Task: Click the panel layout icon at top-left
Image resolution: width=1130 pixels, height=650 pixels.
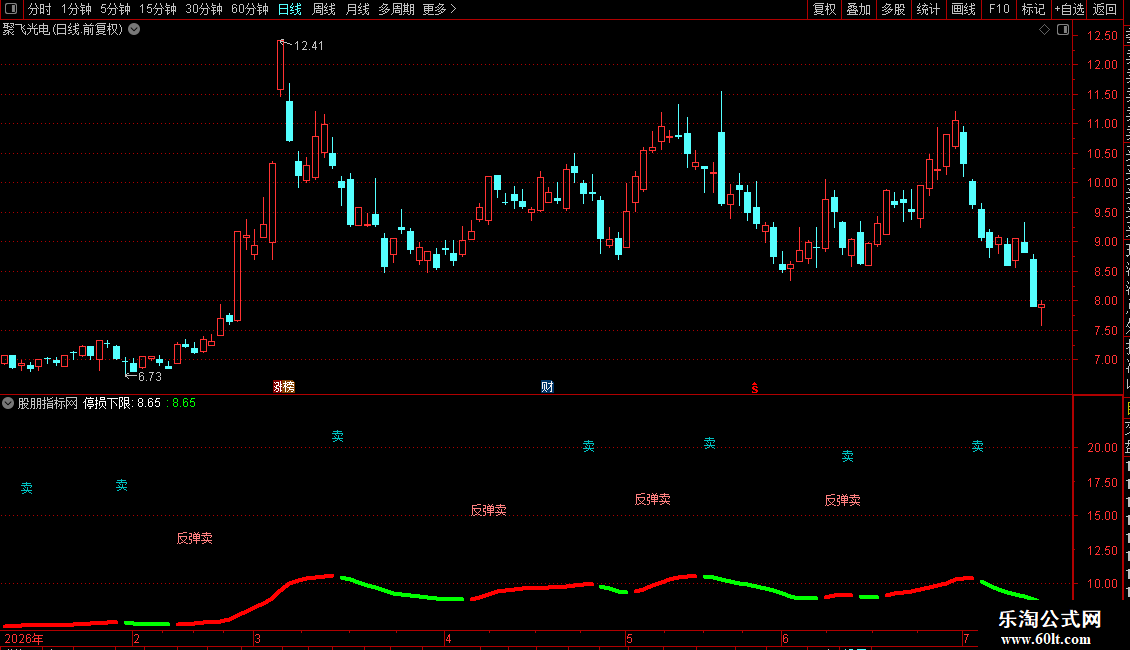Action: [11, 9]
